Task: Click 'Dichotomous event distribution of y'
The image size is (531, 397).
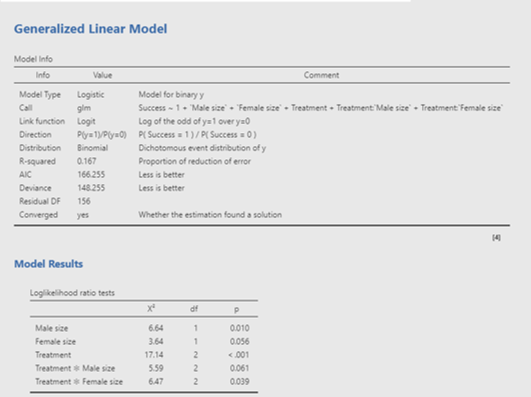Action: point(202,148)
